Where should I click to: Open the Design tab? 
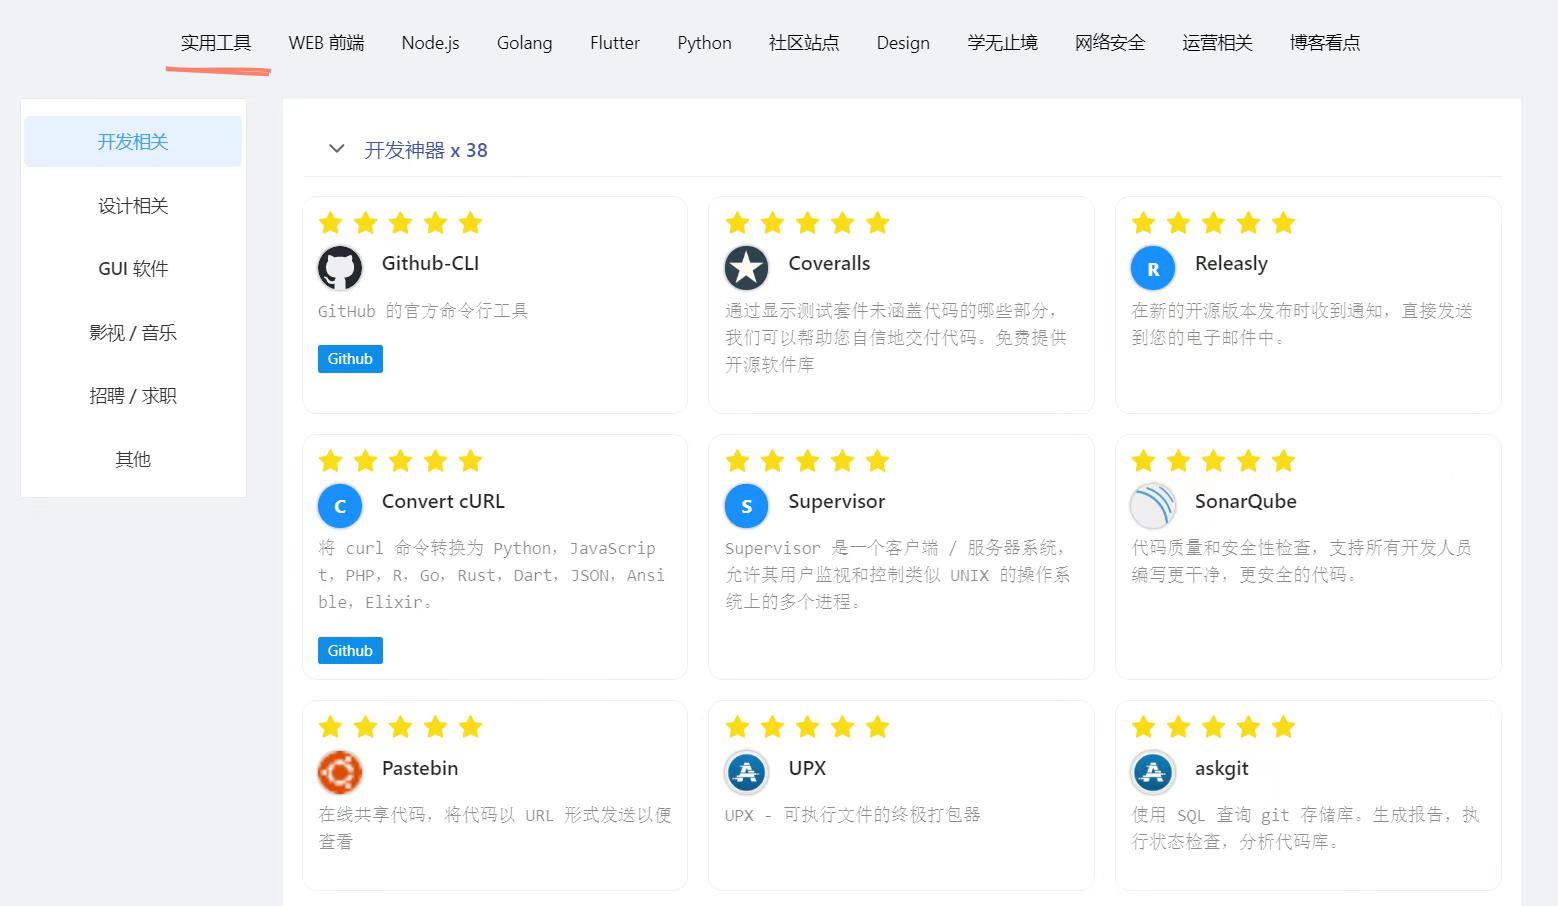903,43
